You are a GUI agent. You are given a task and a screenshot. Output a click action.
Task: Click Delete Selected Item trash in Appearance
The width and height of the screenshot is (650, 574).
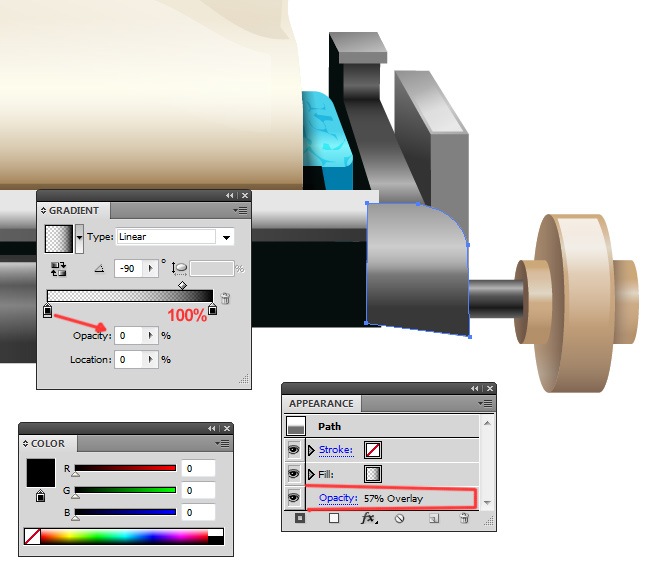(464, 518)
